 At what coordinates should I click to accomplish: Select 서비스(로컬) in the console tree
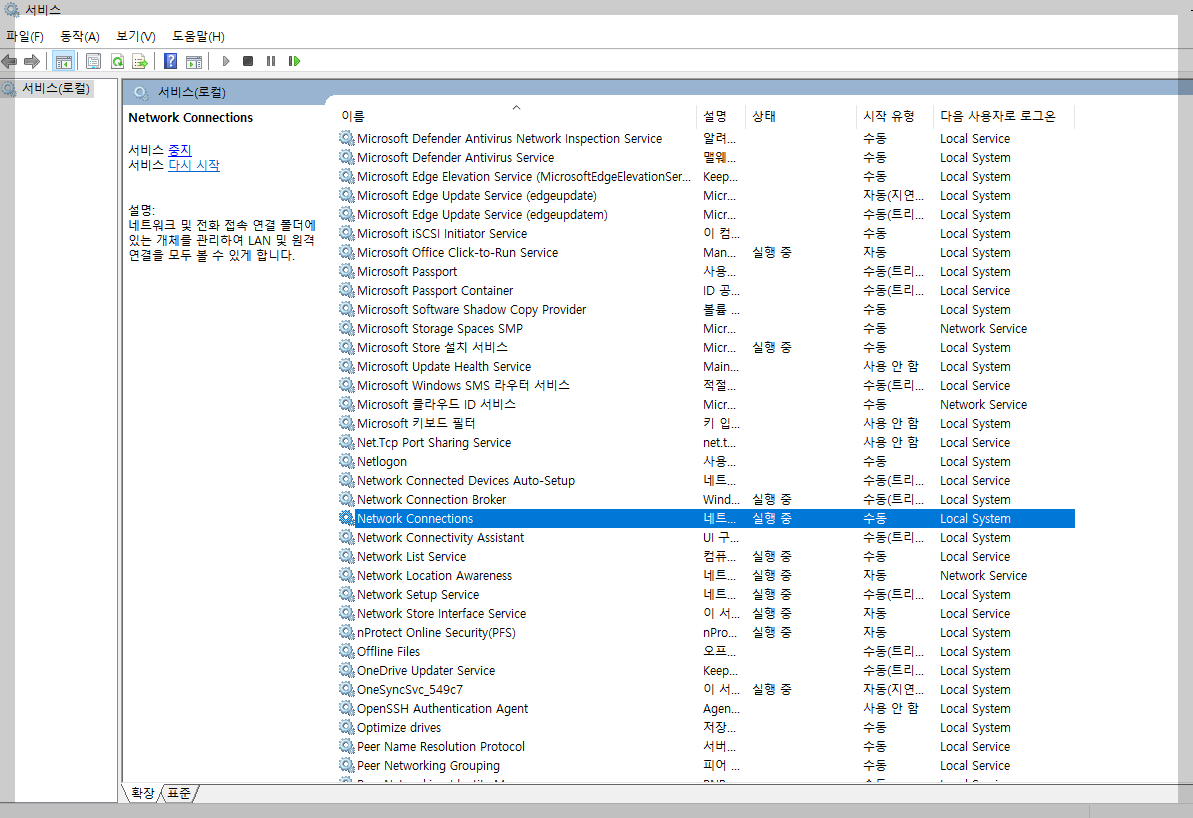point(56,88)
